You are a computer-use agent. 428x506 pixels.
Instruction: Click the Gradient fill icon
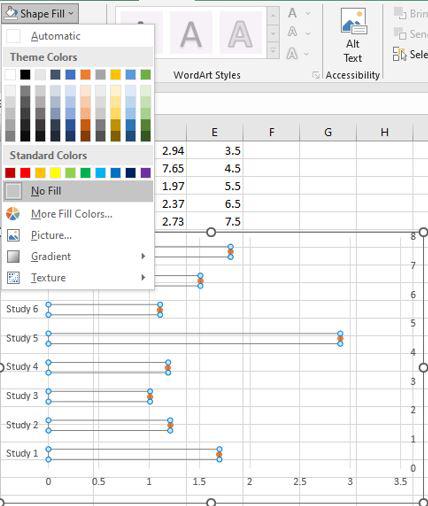tap(13, 256)
